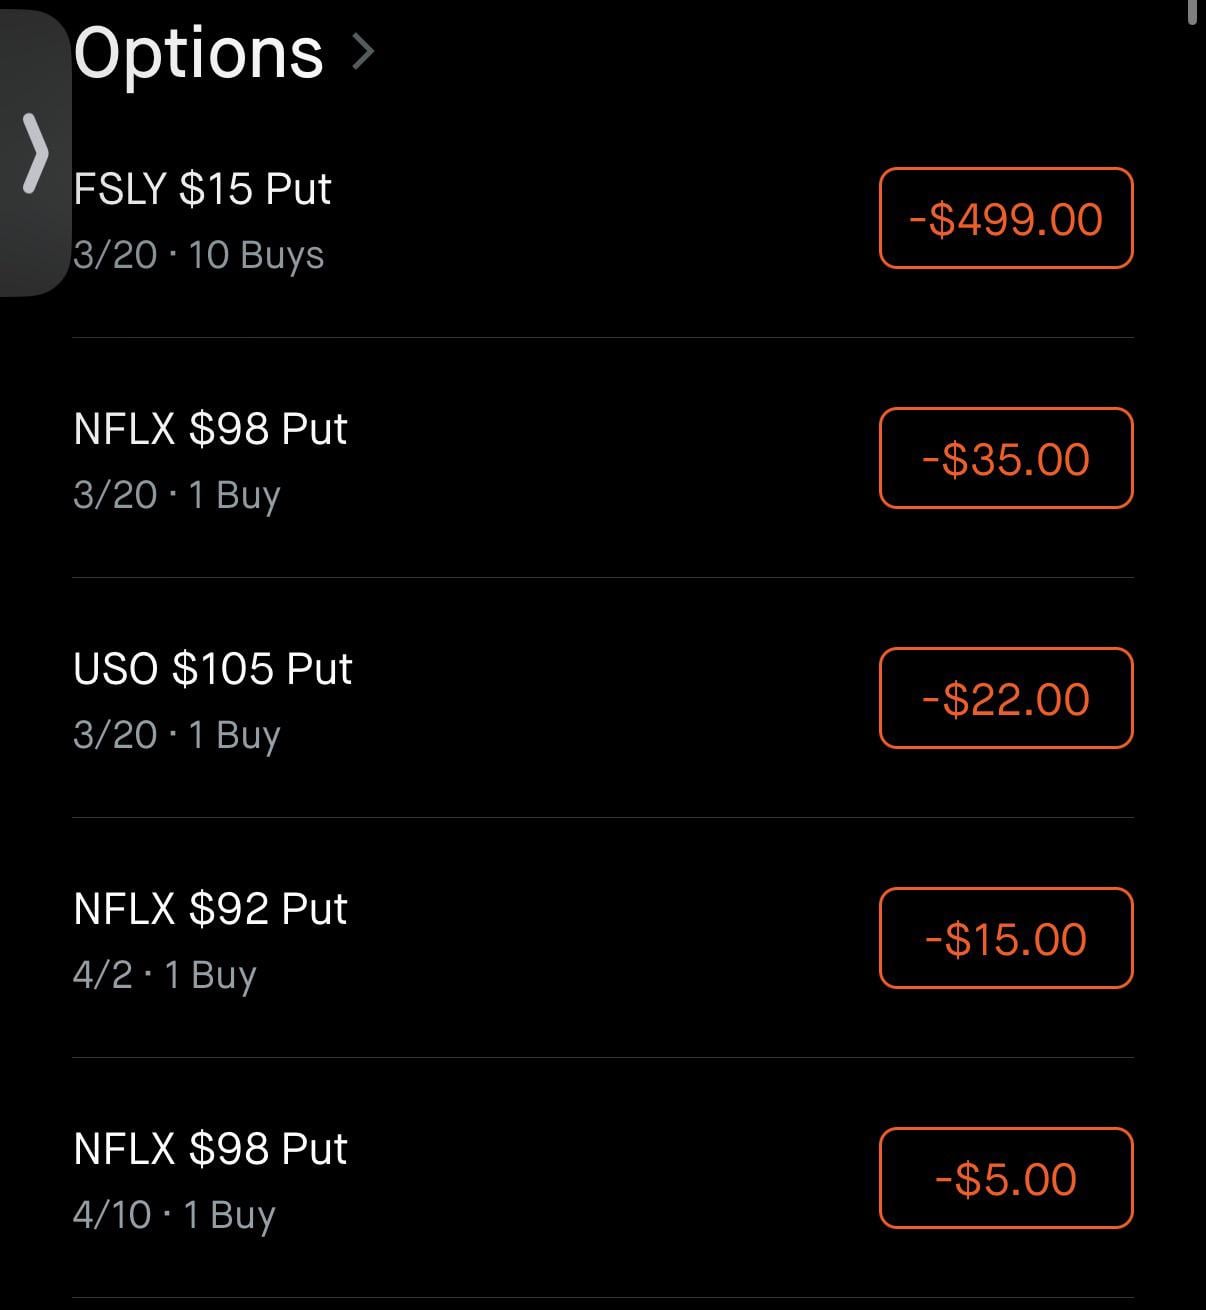
Task: Click the "3/20 · 10 Buys" detail text
Action: 198,255
